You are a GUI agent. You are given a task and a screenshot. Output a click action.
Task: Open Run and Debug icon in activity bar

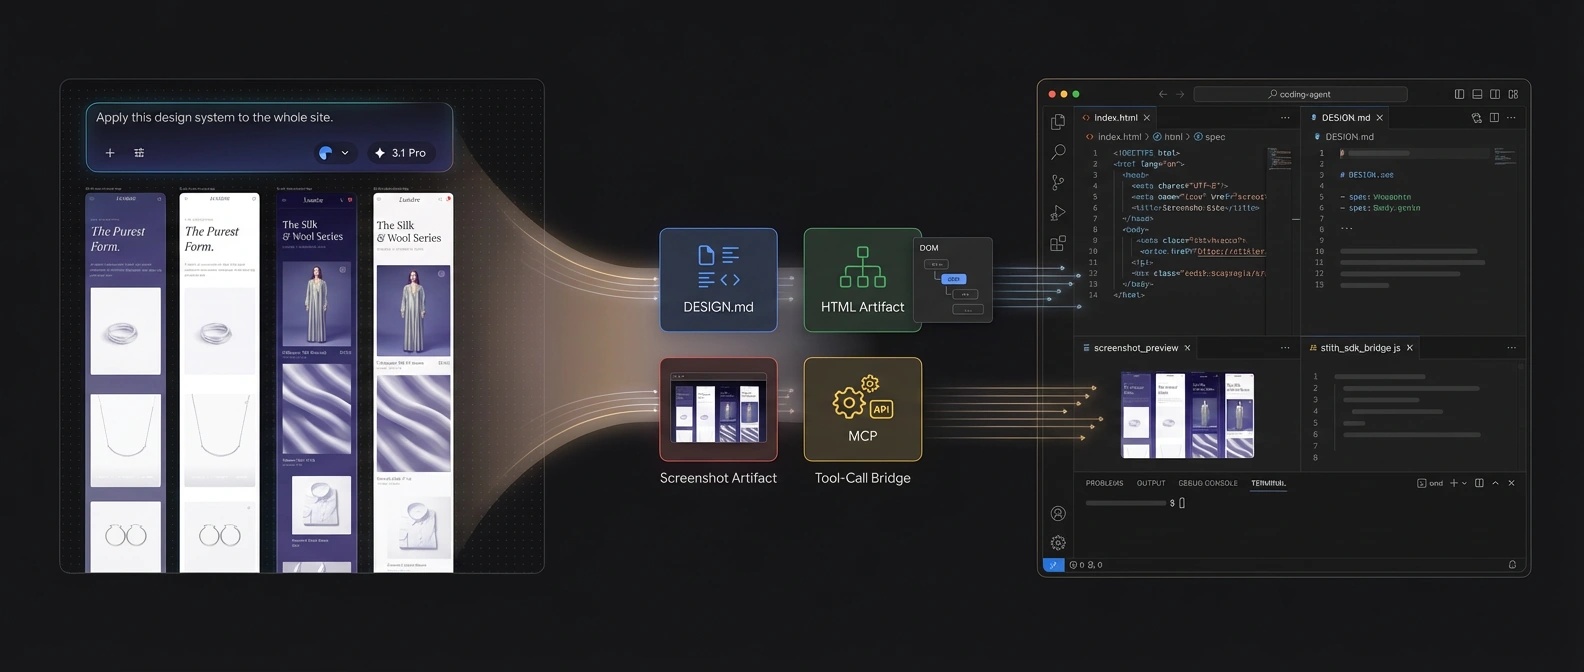(x=1058, y=213)
